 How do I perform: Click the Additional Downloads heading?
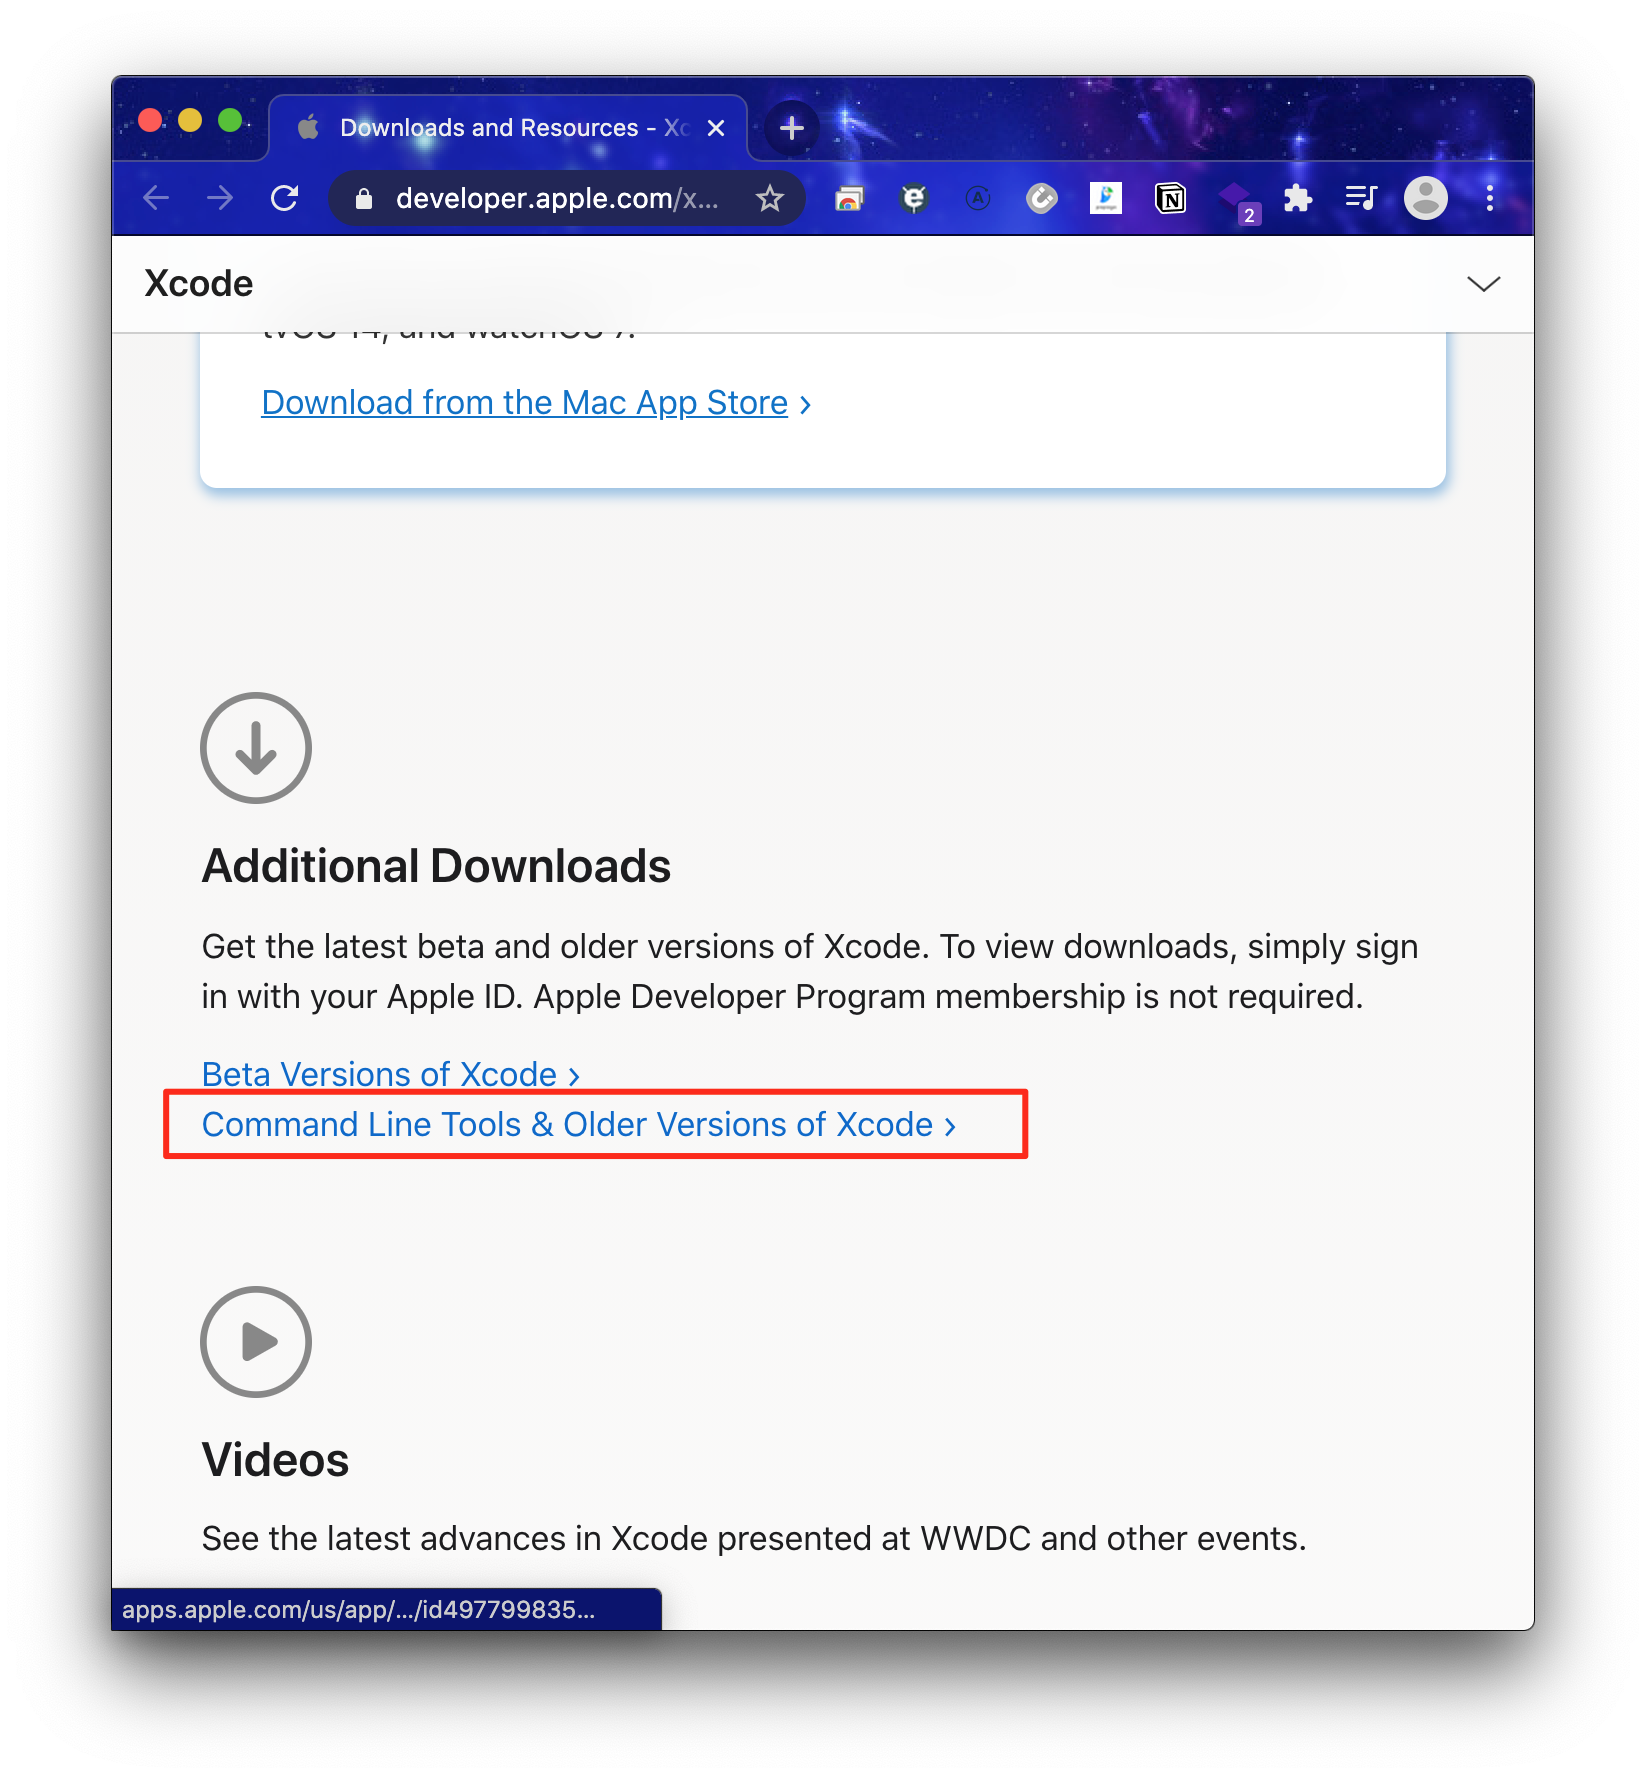(436, 866)
